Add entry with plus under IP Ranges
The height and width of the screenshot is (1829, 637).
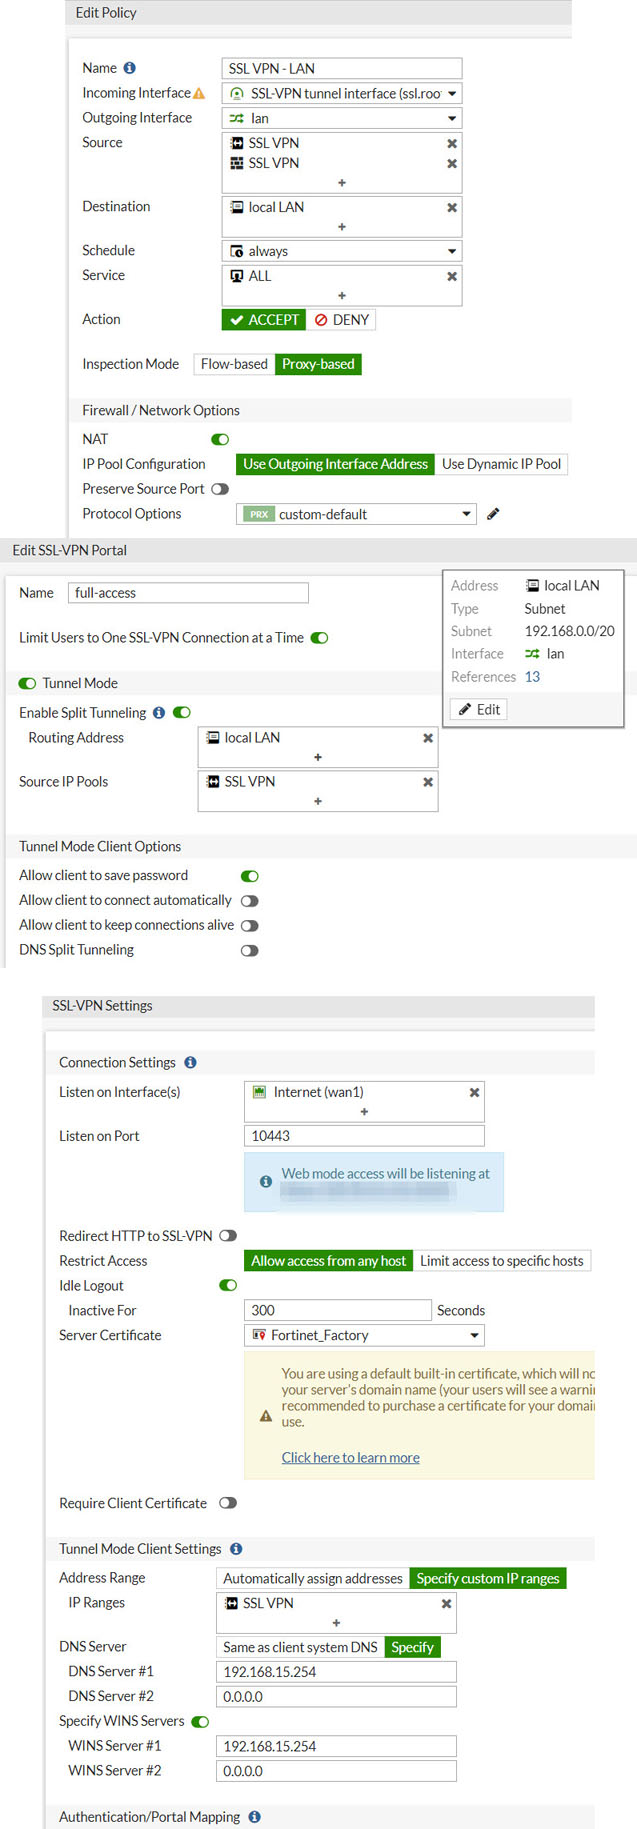coord(336,1622)
